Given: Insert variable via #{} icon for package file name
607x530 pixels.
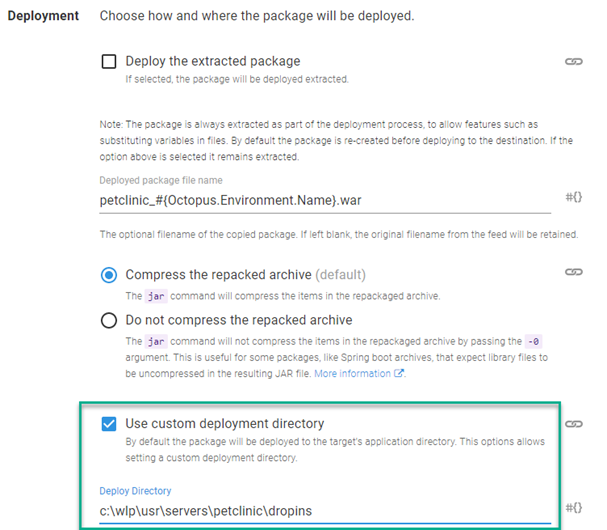Looking at the screenshot, I should click(573, 198).
